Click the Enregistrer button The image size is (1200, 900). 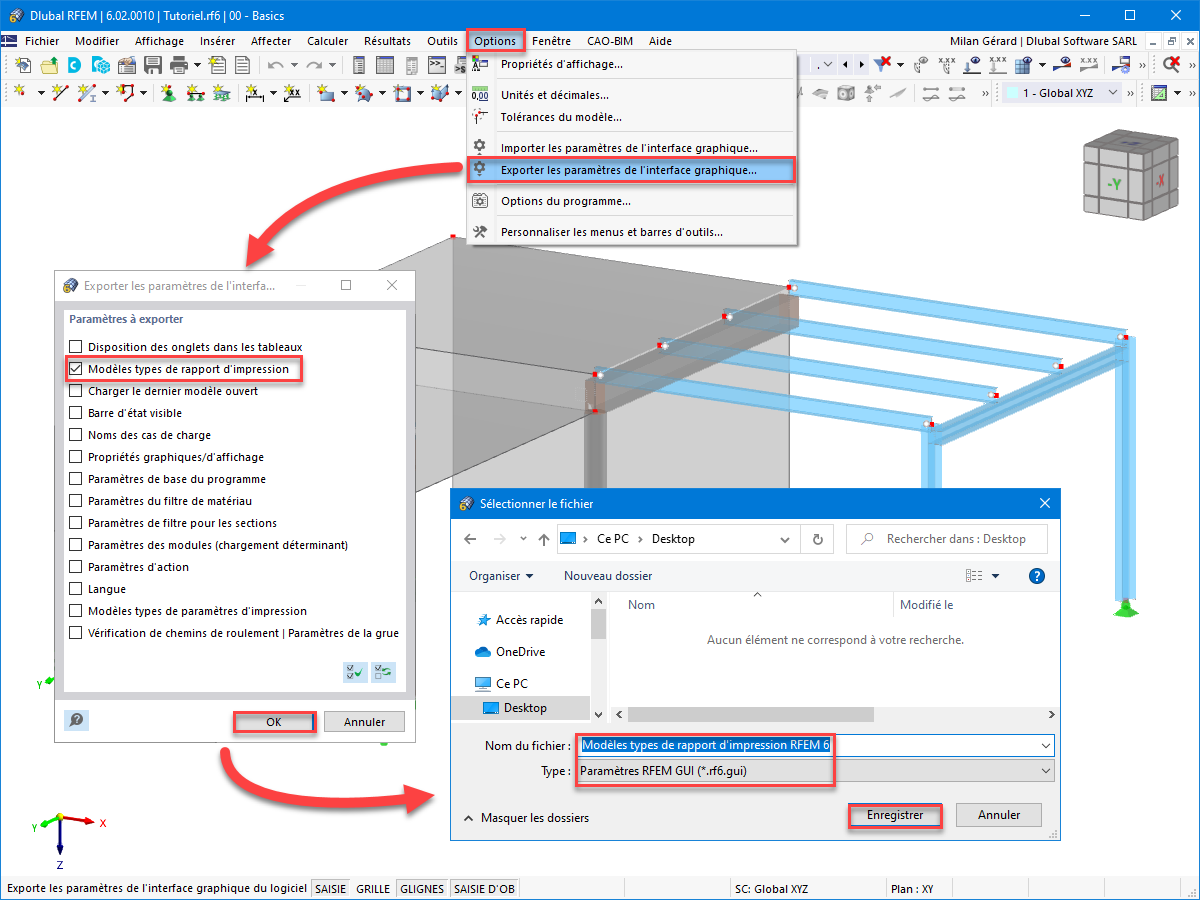pos(895,815)
